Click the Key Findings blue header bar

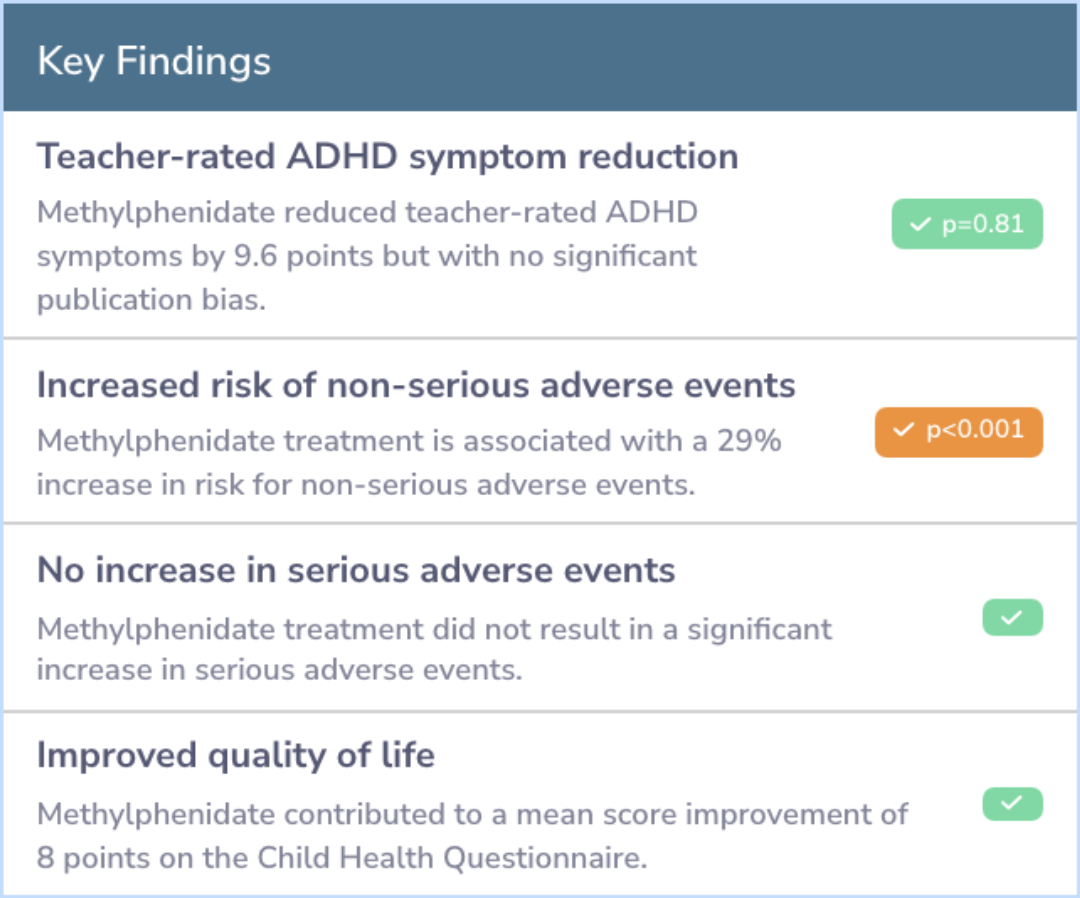point(540,58)
